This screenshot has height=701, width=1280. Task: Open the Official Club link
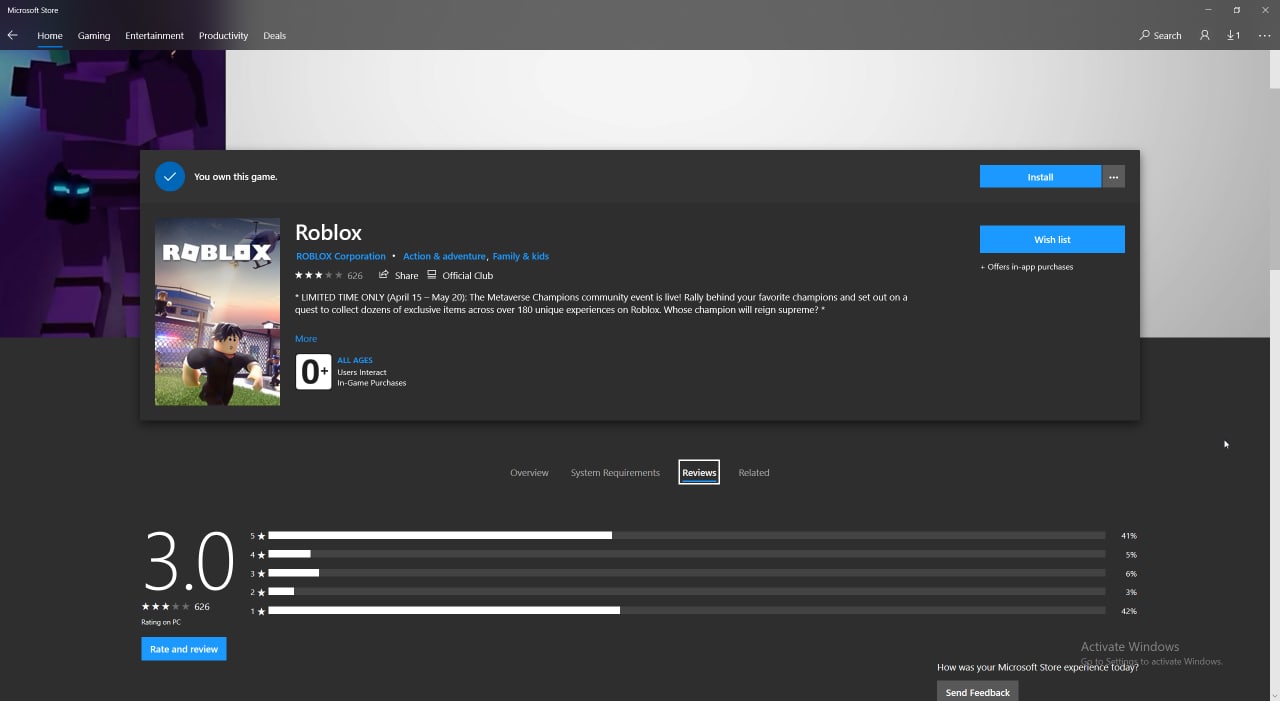pos(460,275)
